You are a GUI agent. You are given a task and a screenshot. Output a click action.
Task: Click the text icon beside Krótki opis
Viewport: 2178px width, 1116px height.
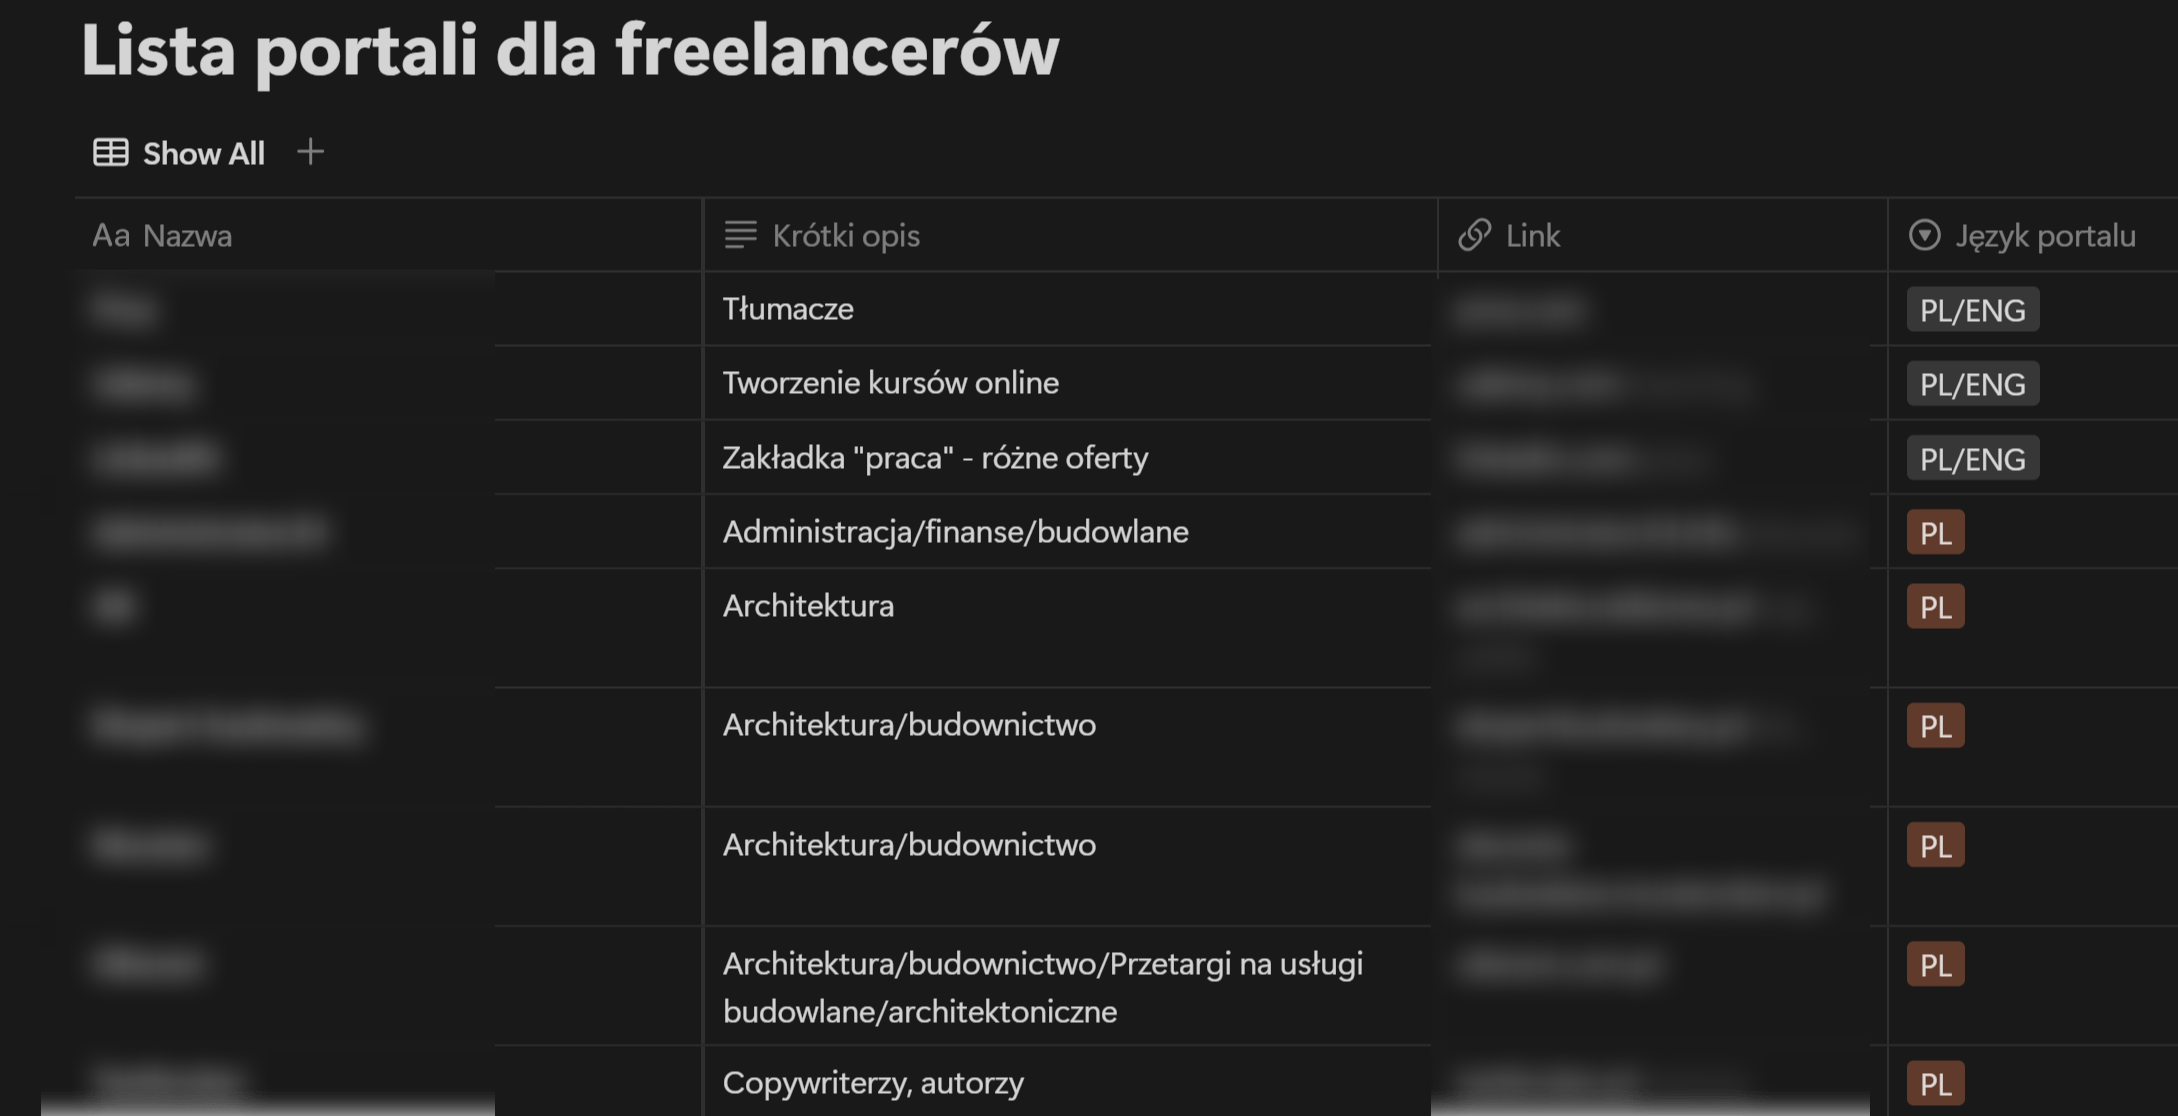point(739,236)
